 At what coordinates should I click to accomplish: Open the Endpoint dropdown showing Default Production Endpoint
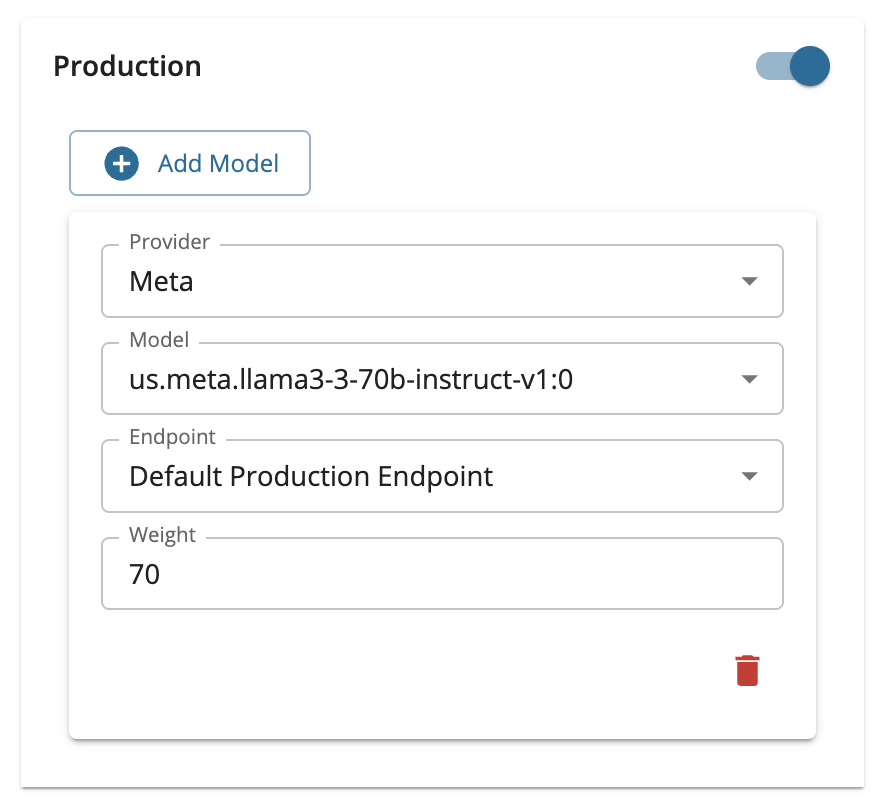(443, 476)
